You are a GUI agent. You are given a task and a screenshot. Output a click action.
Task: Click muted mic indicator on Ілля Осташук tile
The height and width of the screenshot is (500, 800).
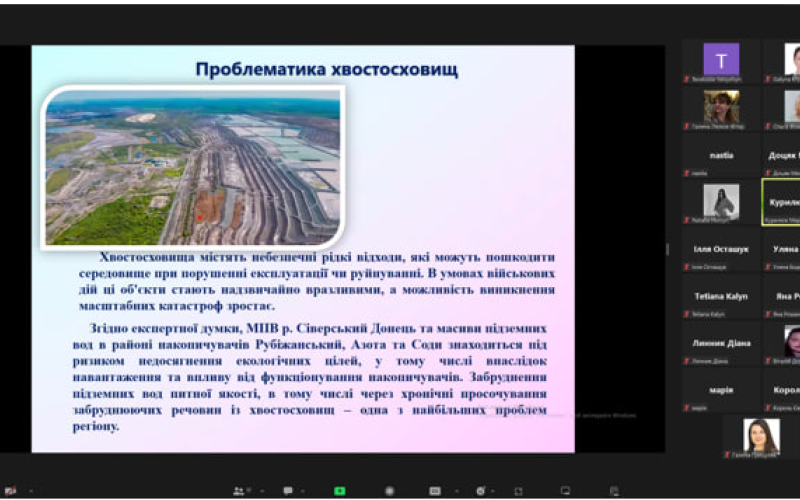(x=687, y=267)
